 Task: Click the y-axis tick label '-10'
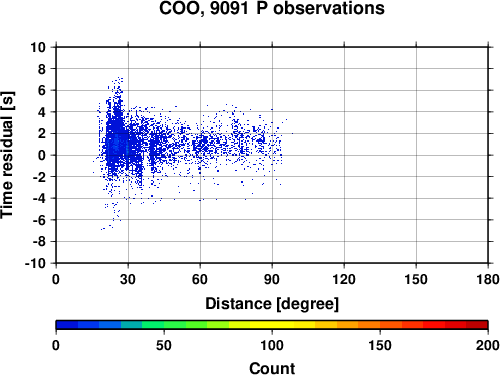pos(36,263)
